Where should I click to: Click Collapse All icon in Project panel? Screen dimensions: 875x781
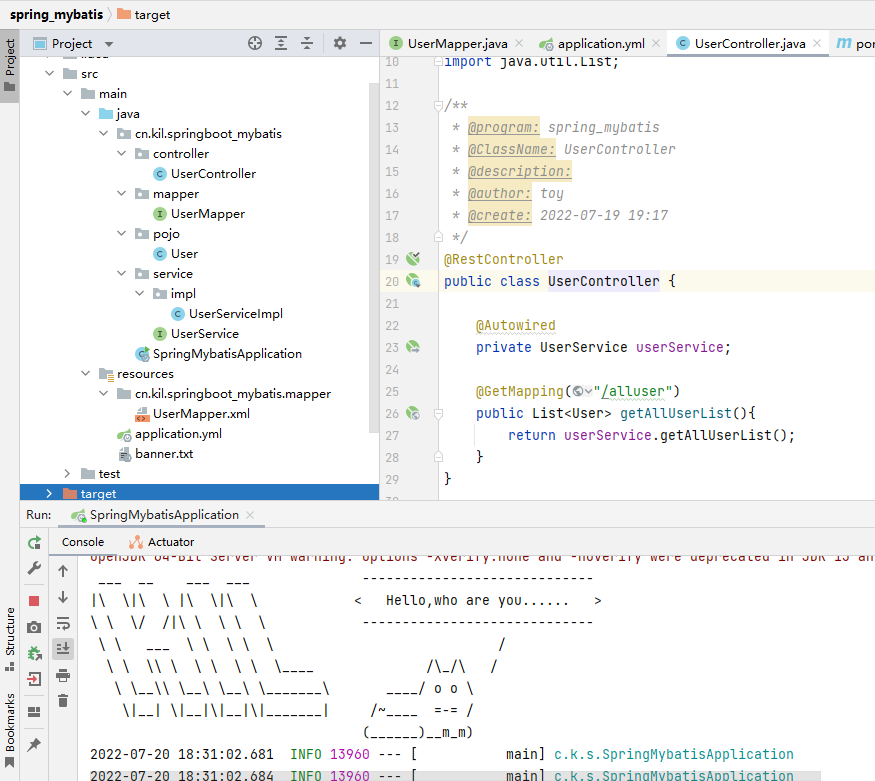[x=307, y=43]
